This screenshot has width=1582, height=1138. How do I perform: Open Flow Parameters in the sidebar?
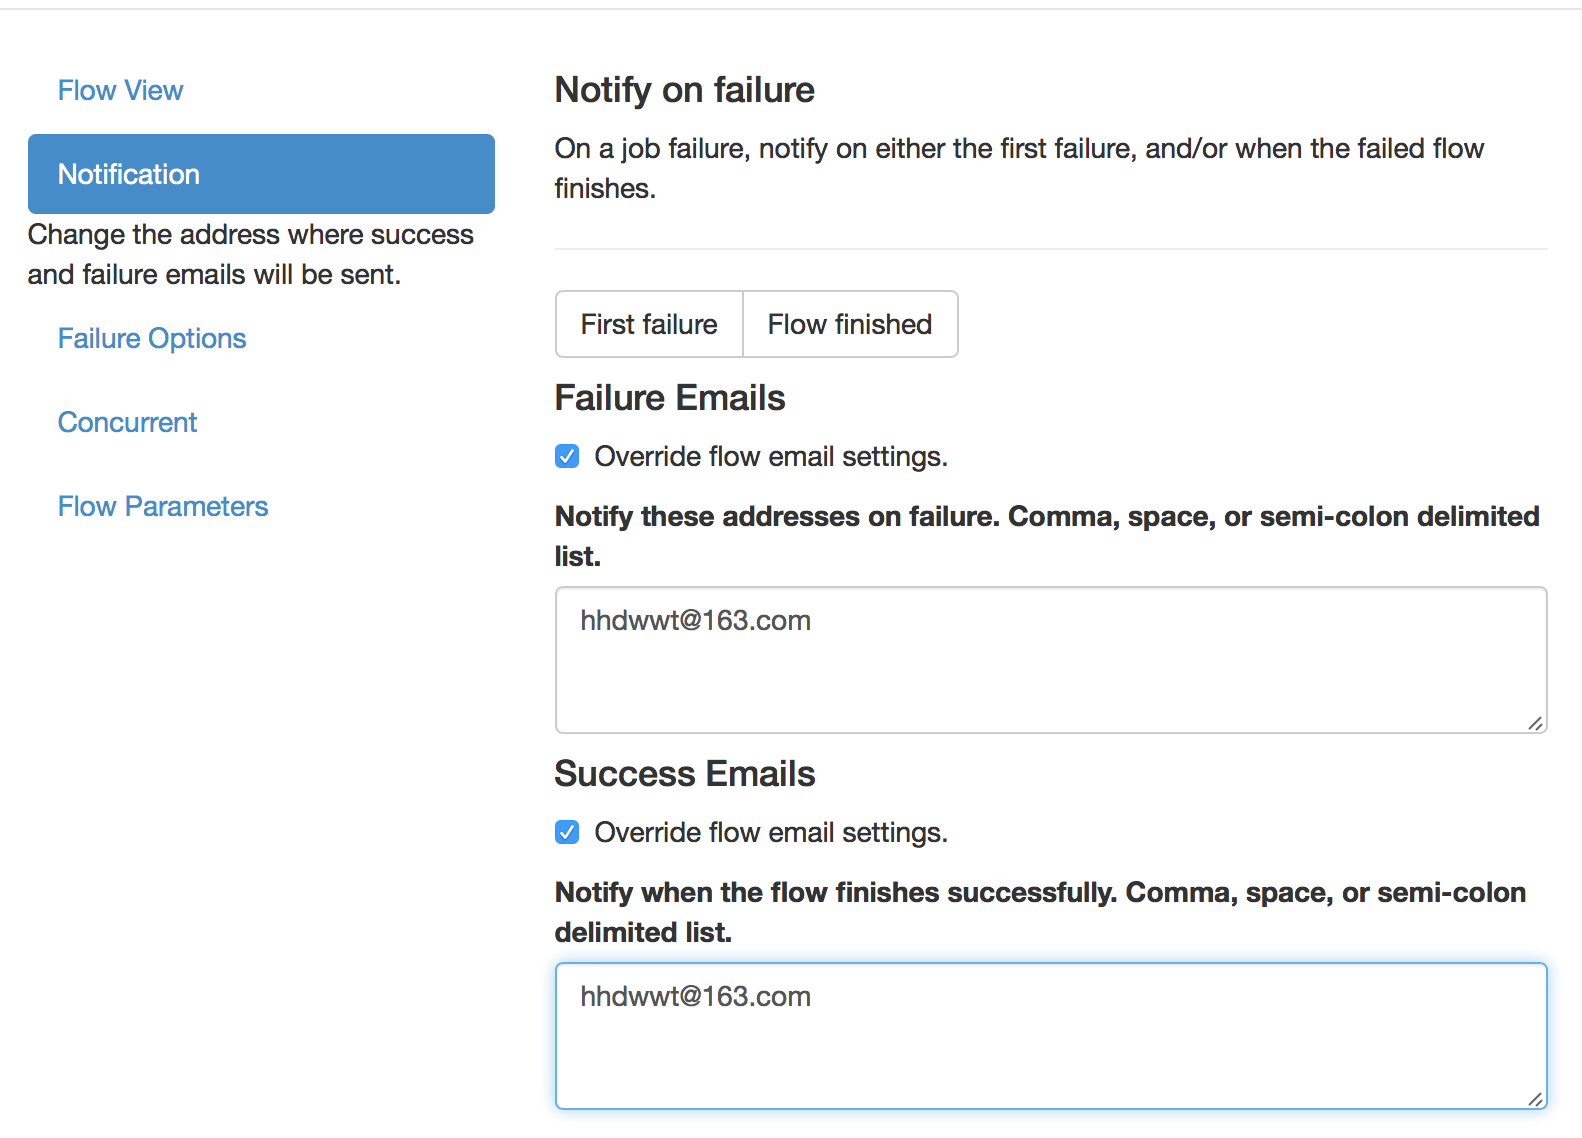point(163,507)
